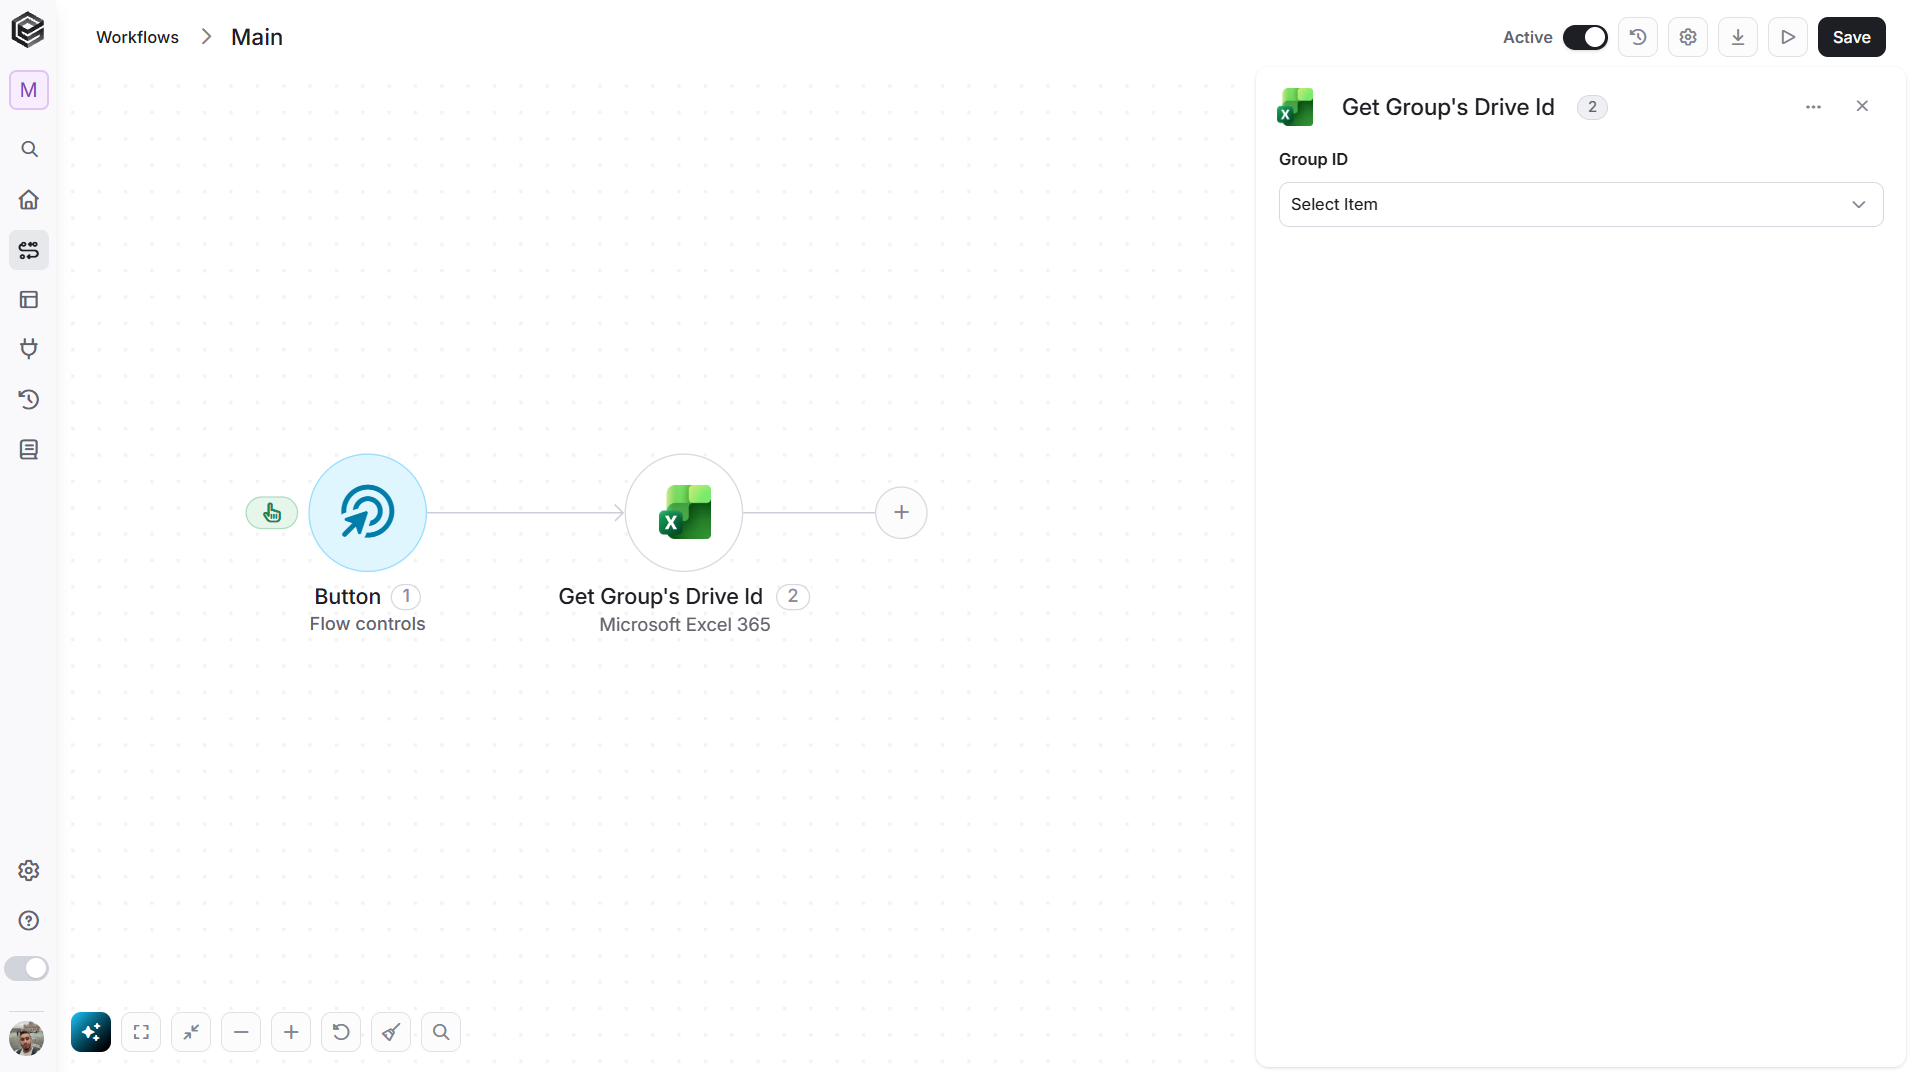The image size is (1912, 1072).
Task: Select the Button trigger node
Action: click(x=368, y=513)
